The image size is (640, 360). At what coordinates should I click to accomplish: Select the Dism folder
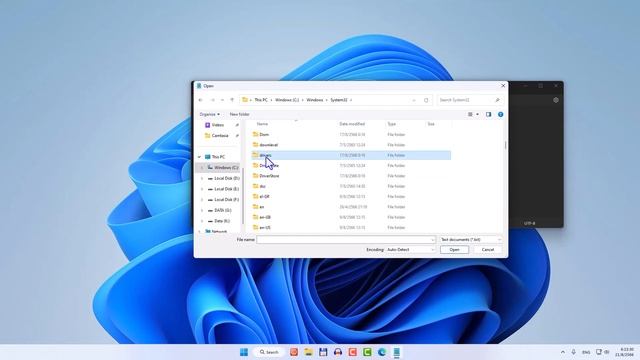pyautogui.click(x=351, y=134)
